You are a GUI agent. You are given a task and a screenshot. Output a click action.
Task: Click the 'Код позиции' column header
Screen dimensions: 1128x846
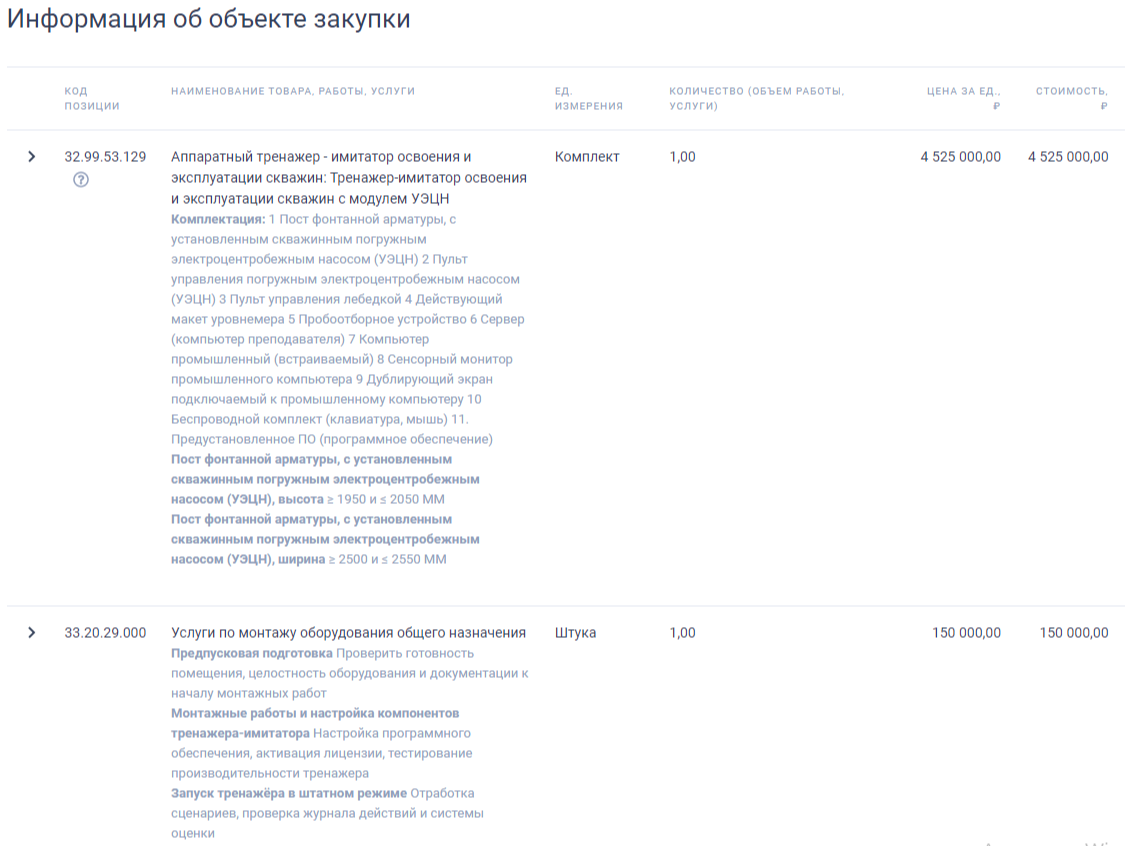[92, 99]
